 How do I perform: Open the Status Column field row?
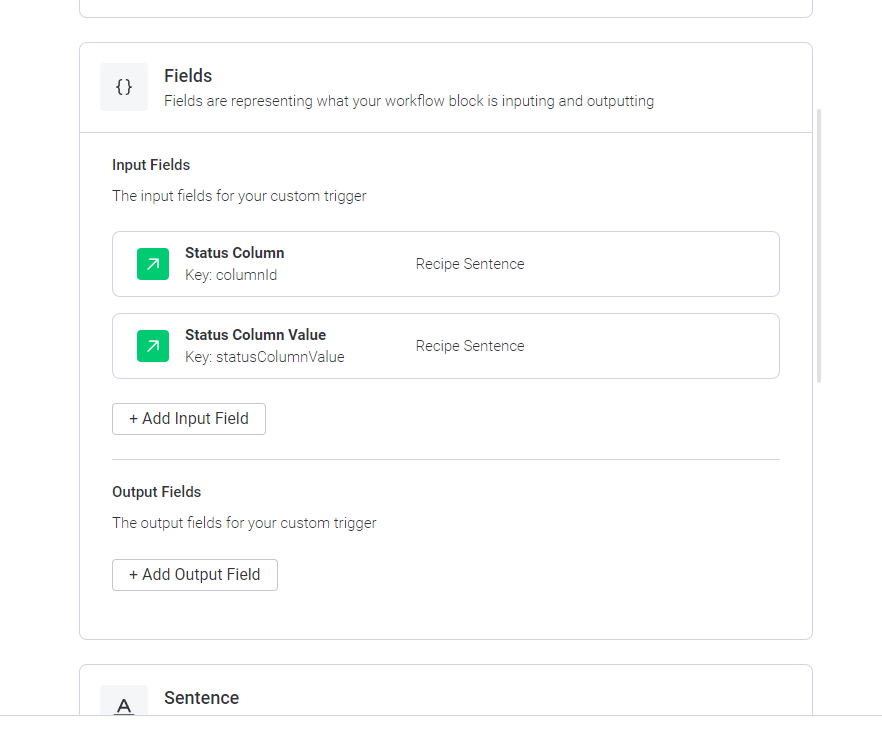point(446,264)
